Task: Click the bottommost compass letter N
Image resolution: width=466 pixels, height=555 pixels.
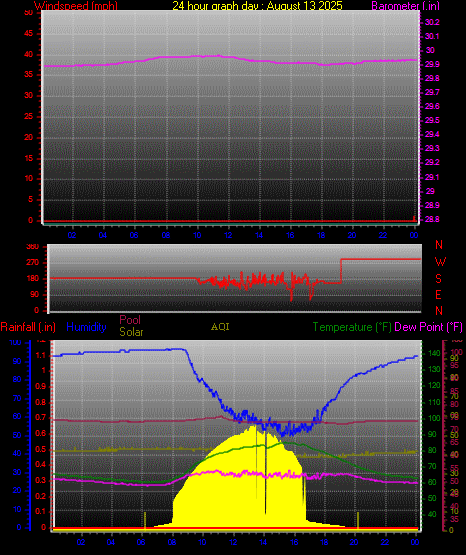Action: pyautogui.click(x=439, y=311)
